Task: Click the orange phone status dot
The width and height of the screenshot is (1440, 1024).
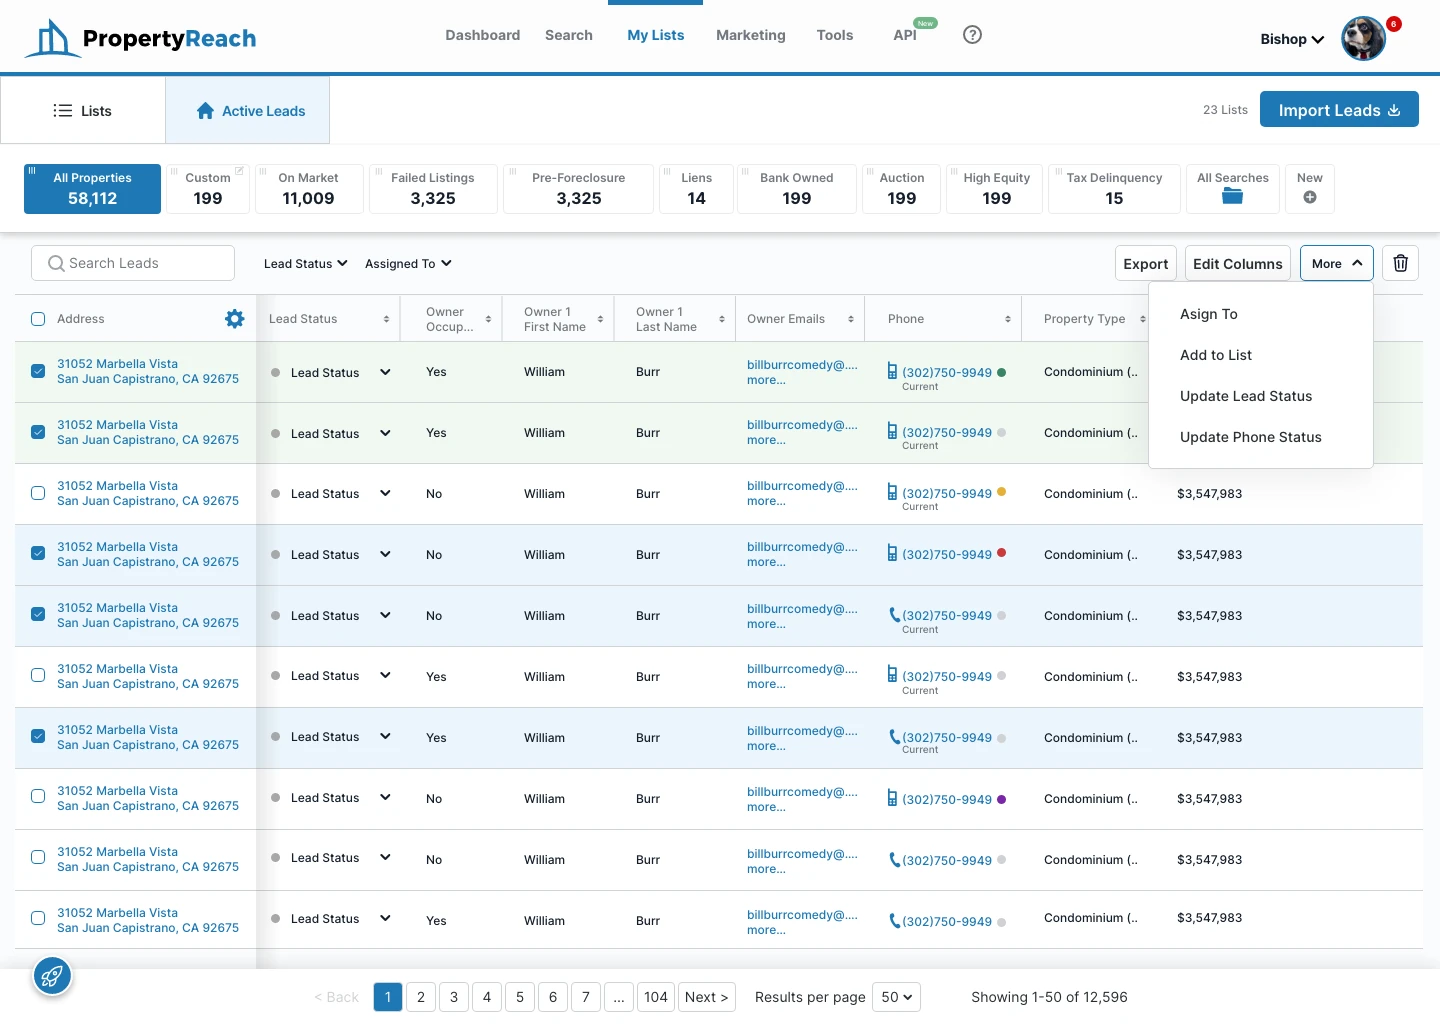Action: click(1002, 492)
